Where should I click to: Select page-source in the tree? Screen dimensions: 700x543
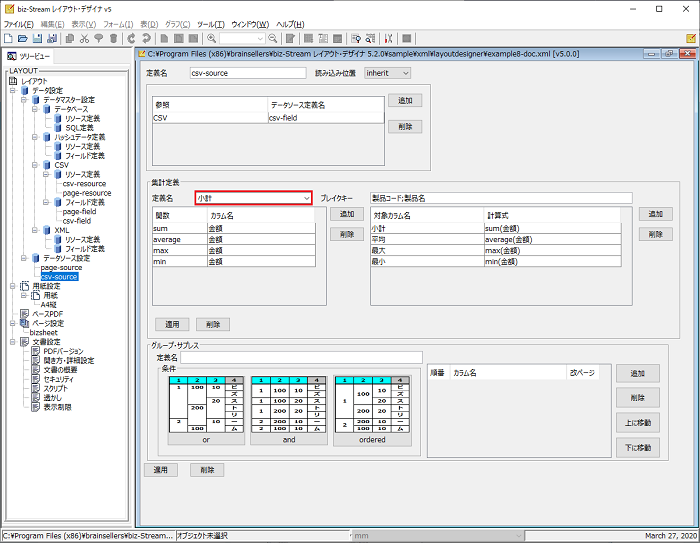[x=61, y=267]
